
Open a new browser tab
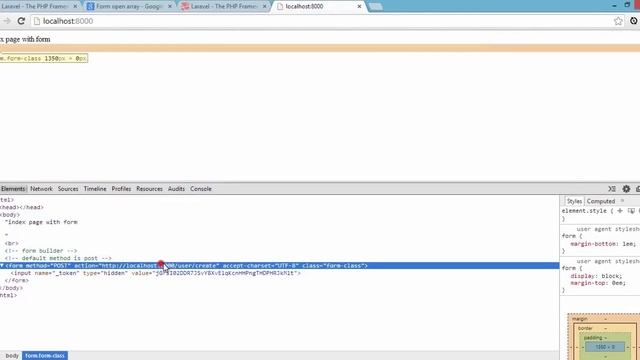click(x=376, y=7)
